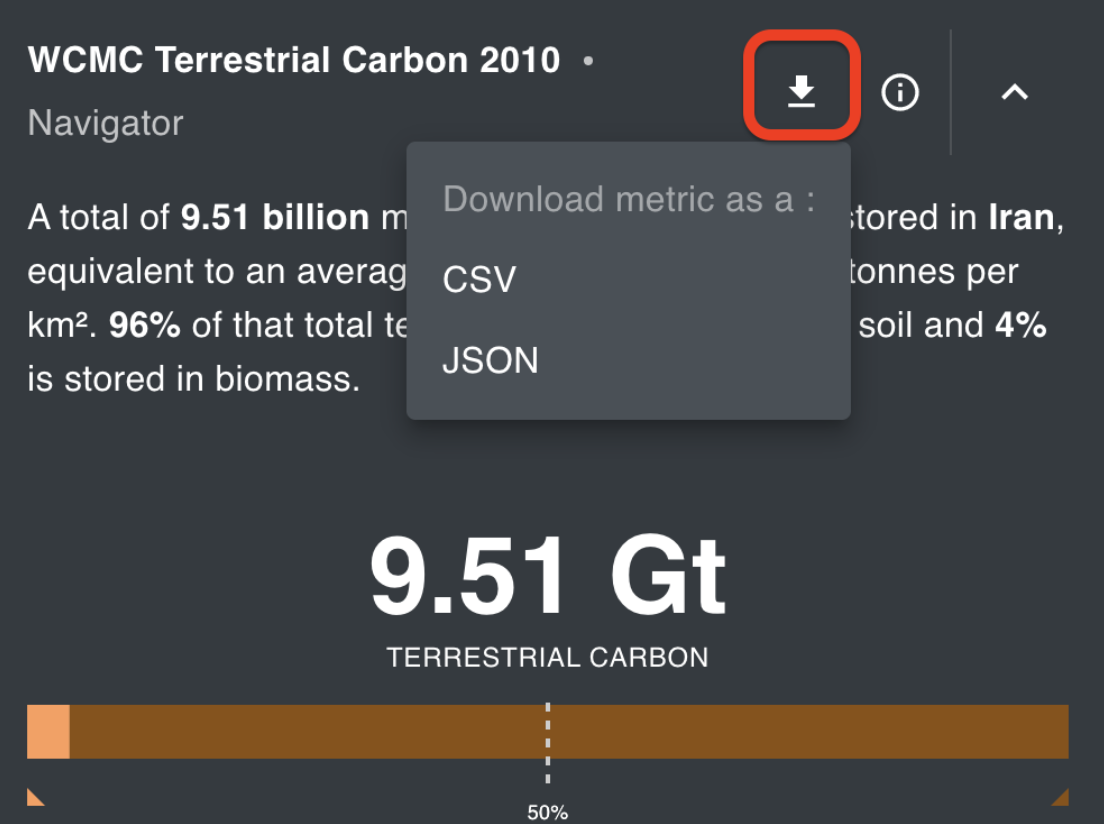
Task: Click the dark brown soil bar segment
Action: pyautogui.click(x=800, y=732)
